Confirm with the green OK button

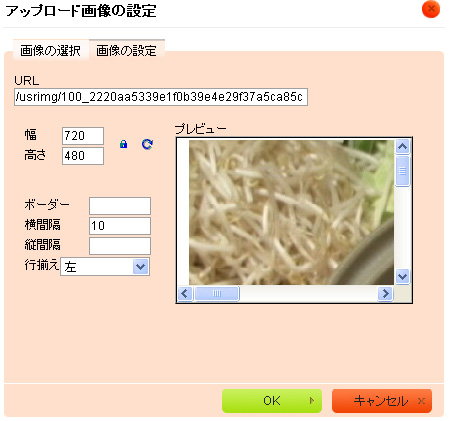coord(272,401)
